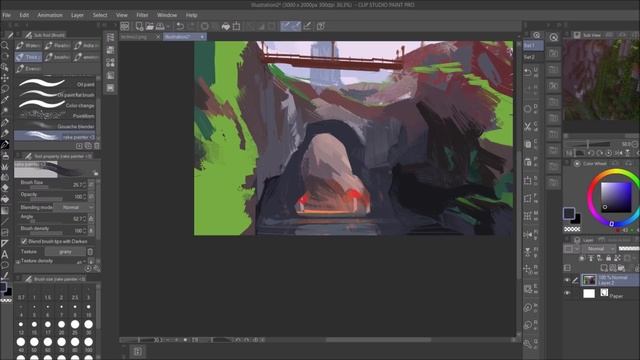Click the Open file icon in the command bar
This screenshot has width=640, height=360.
pyautogui.click(x=150, y=26)
